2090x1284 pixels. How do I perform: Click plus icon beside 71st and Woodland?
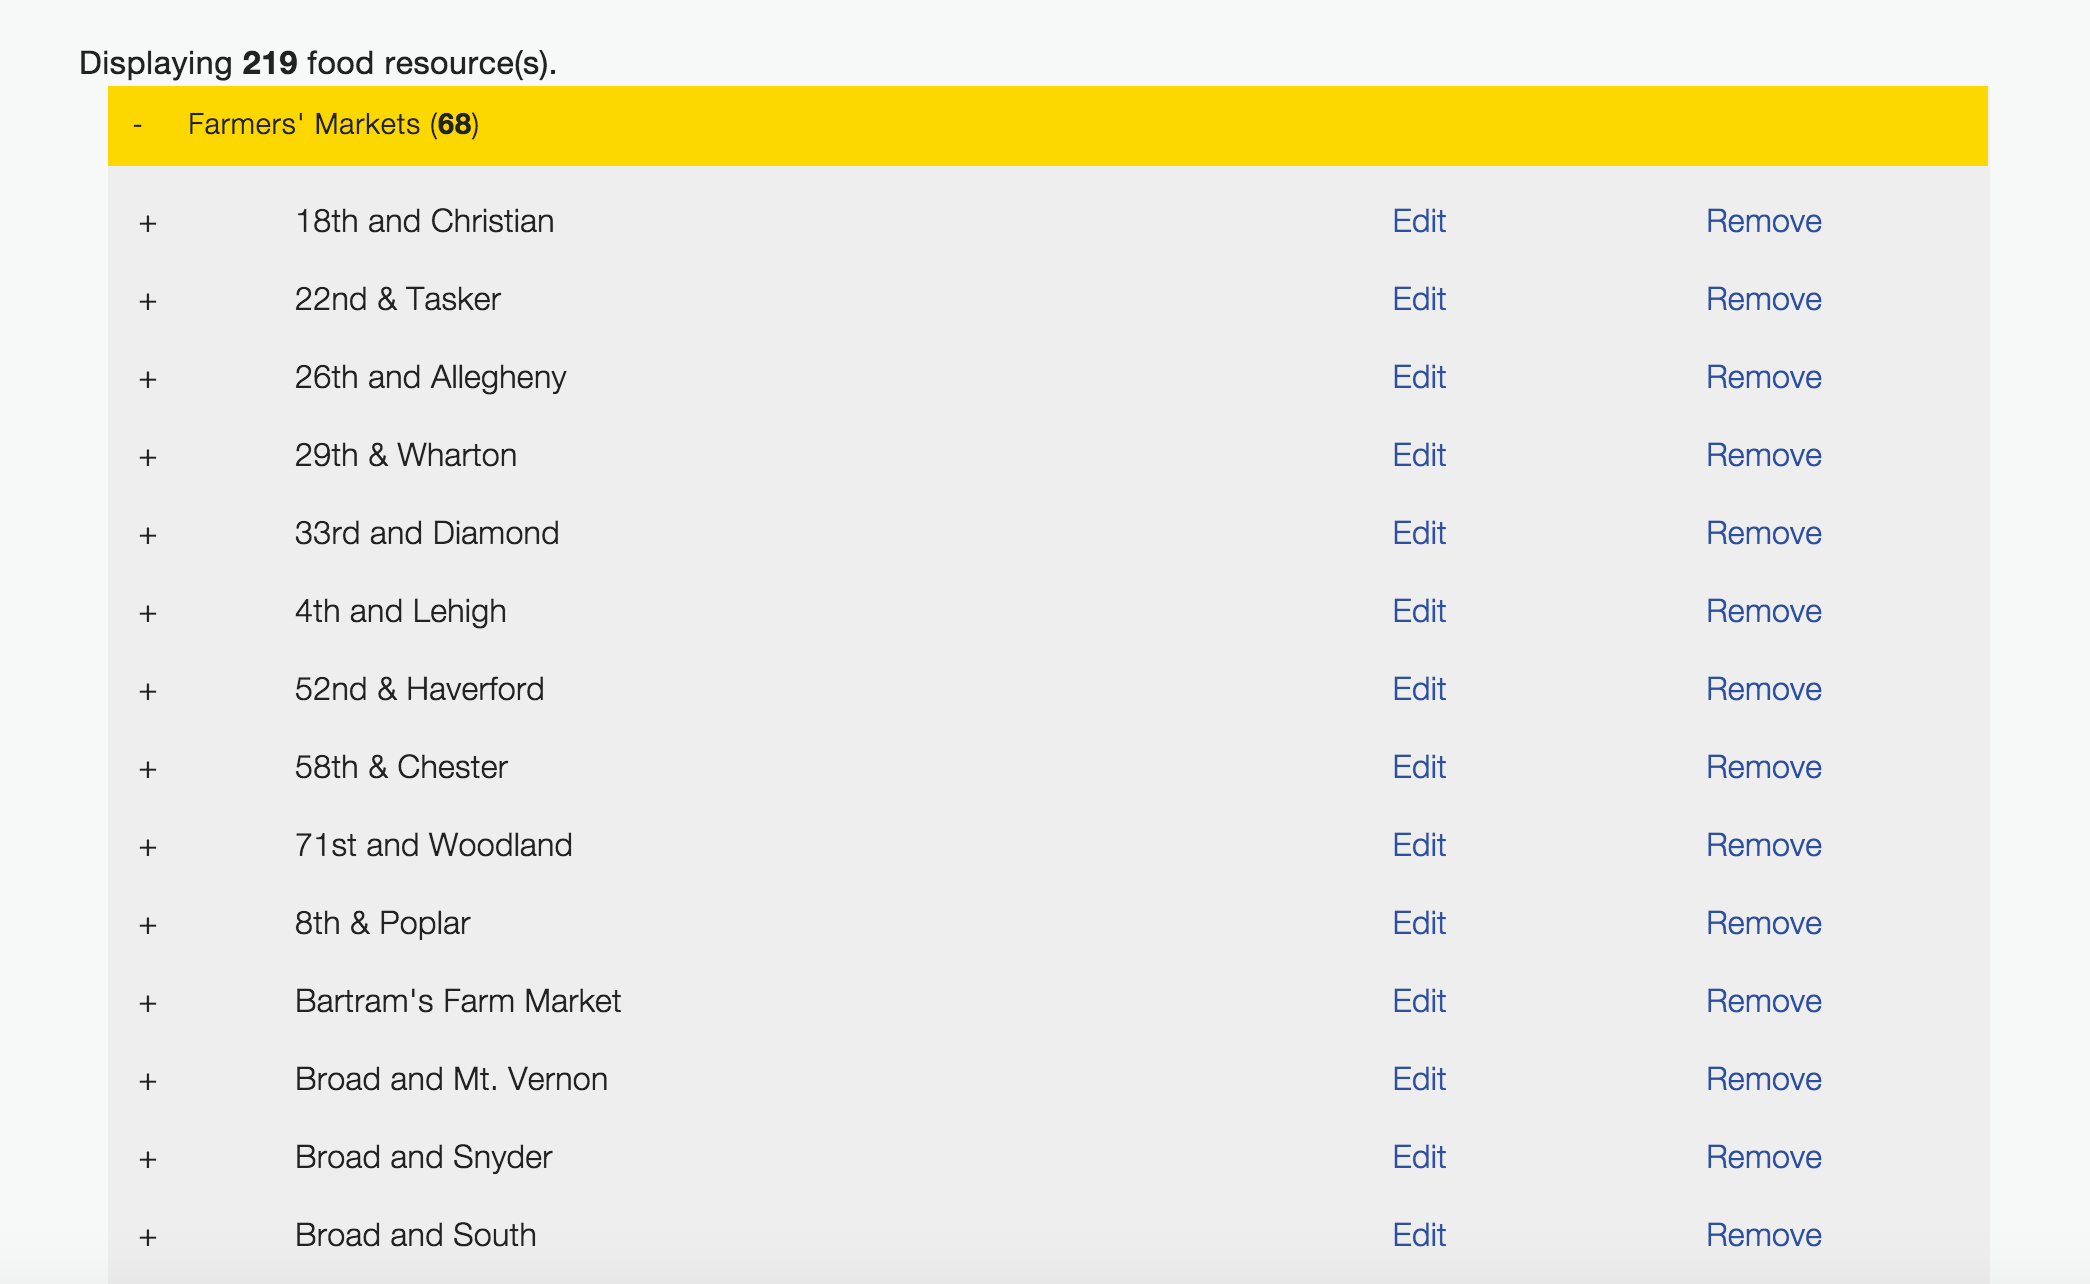click(x=148, y=847)
